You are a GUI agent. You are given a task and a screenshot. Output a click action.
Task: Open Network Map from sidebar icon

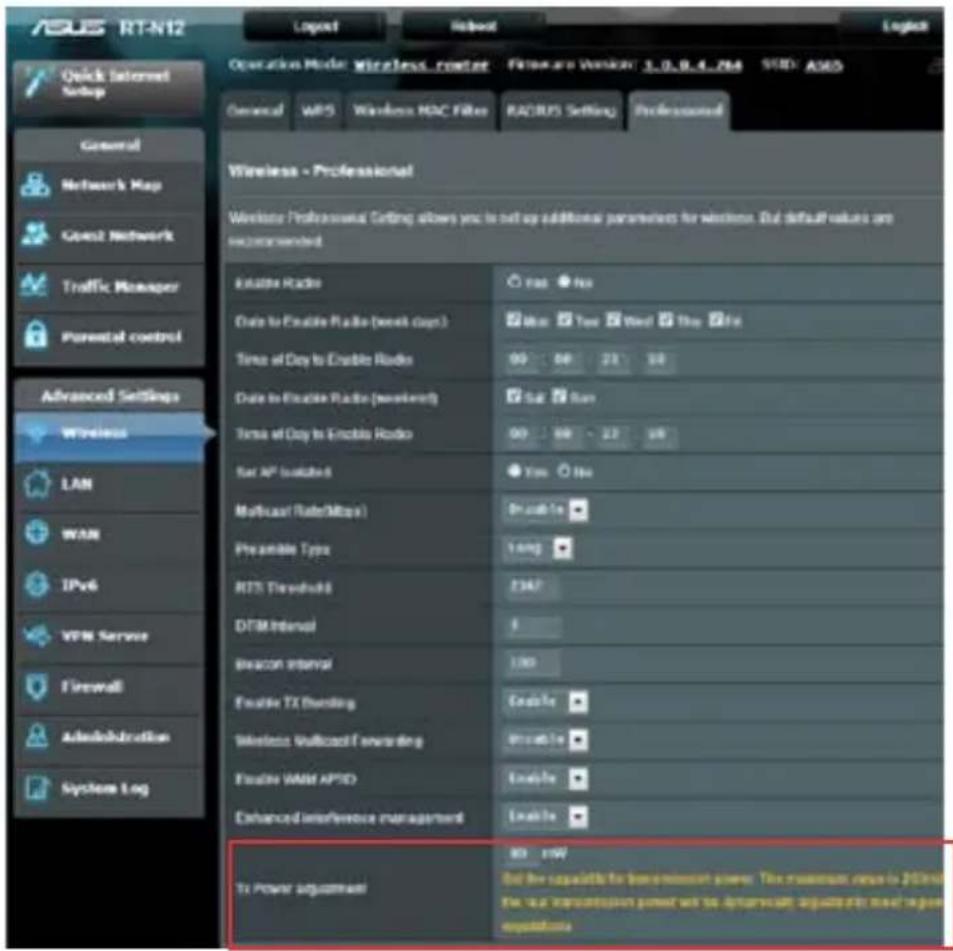pyautogui.click(x=35, y=185)
